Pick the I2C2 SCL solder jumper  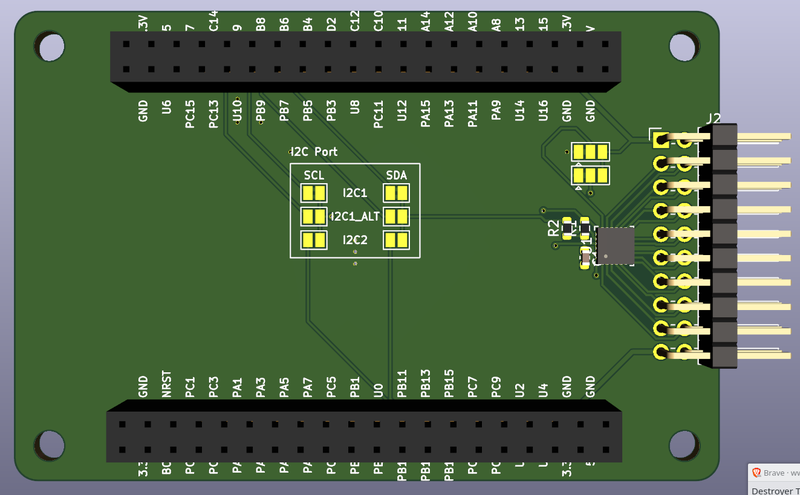coord(314,240)
